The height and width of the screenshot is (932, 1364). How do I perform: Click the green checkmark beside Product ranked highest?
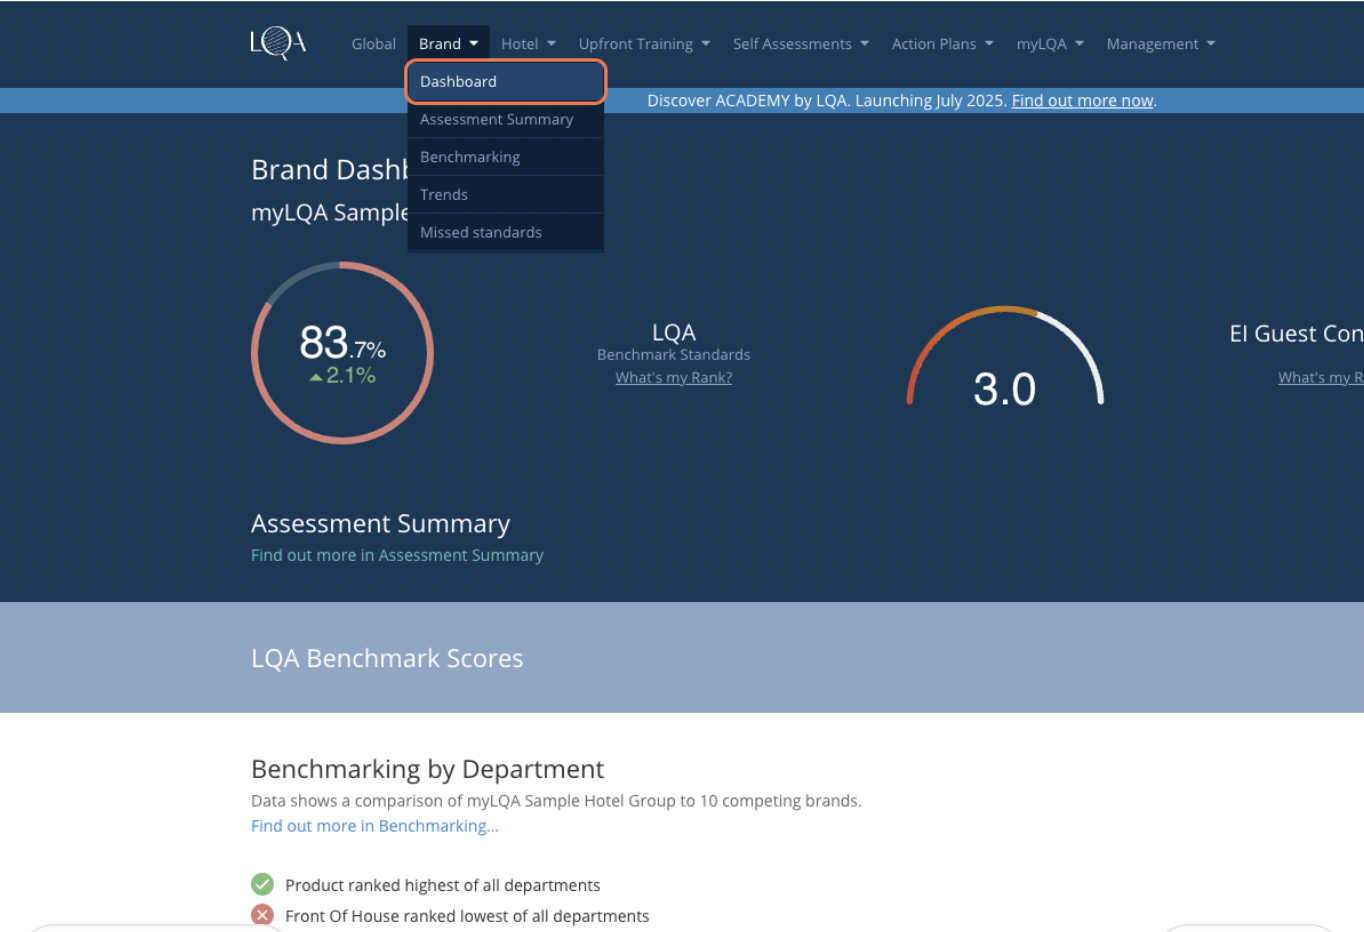click(x=262, y=884)
